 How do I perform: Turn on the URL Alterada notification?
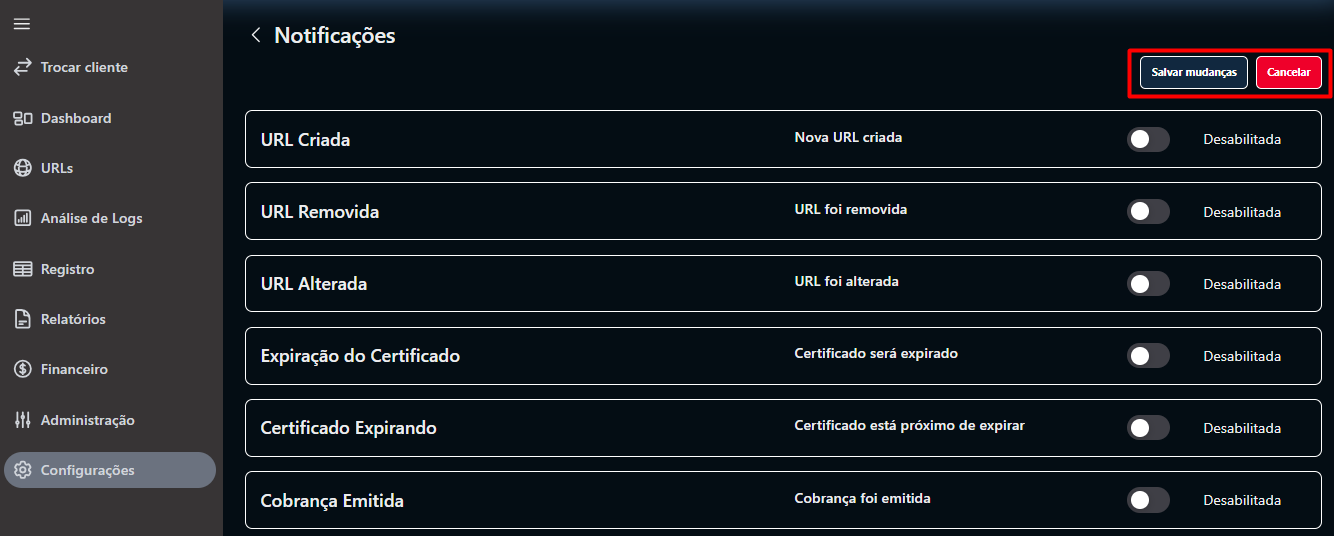pos(1148,284)
